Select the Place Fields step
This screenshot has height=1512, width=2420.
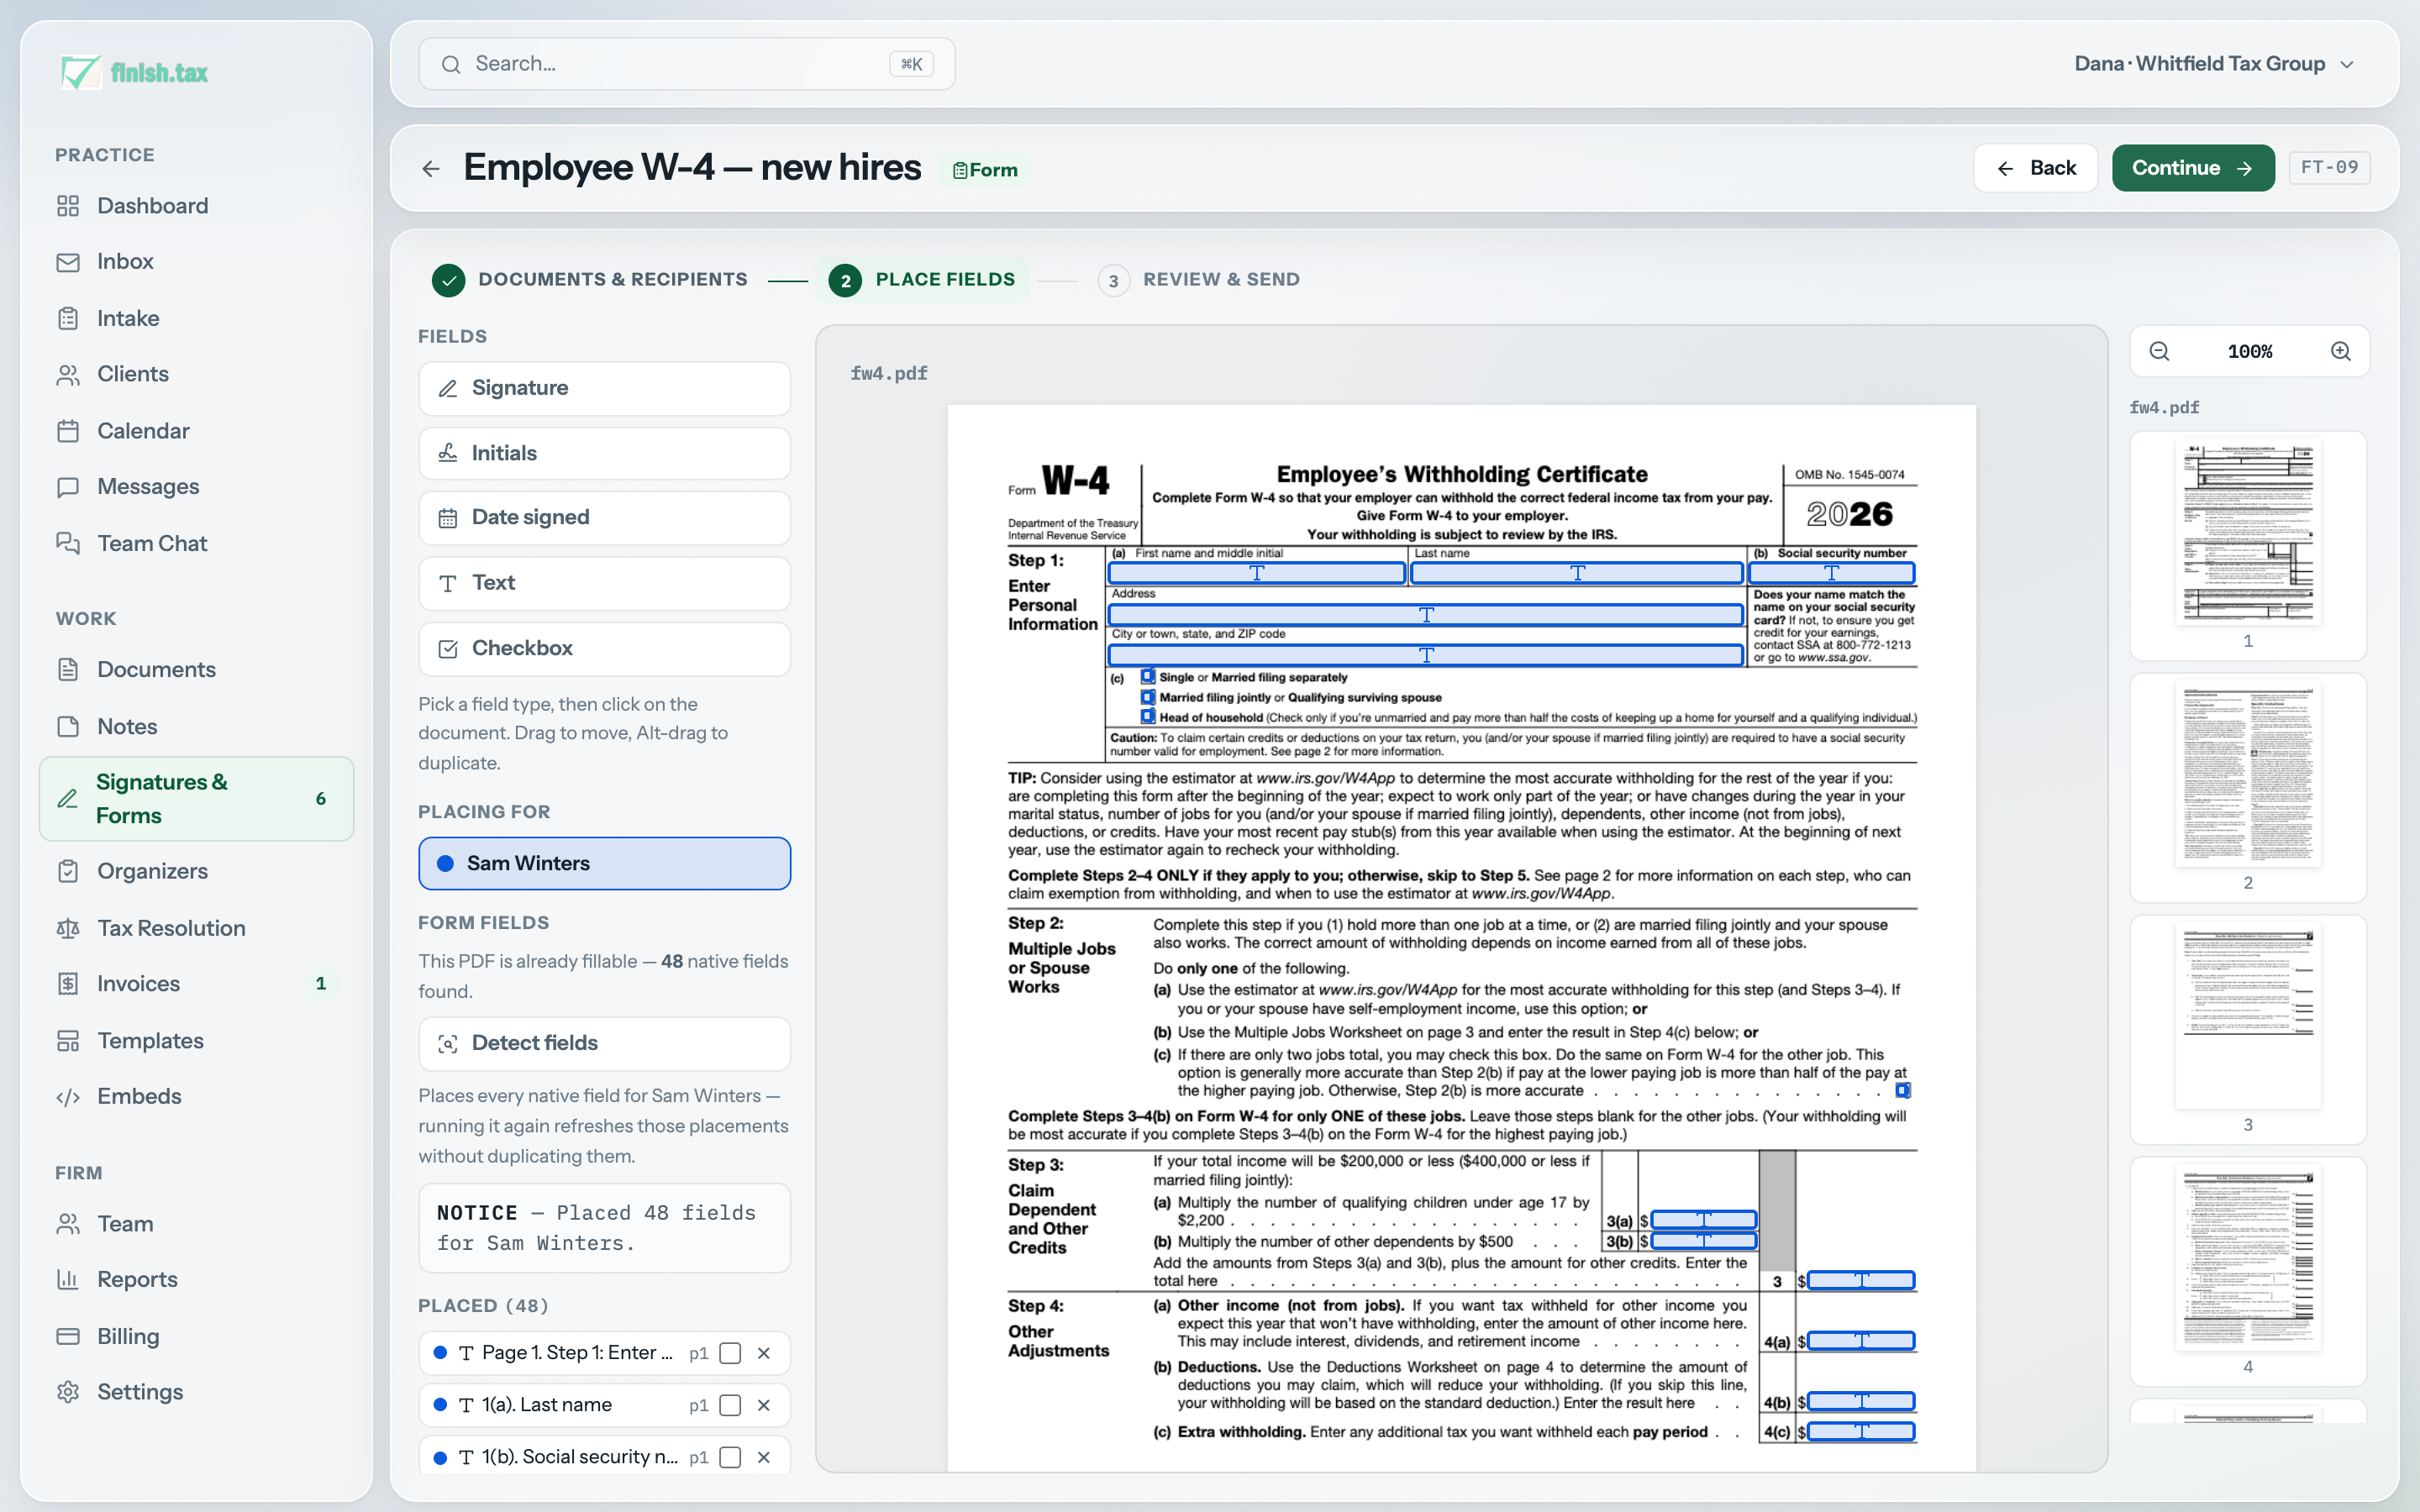pyautogui.click(x=923, y=280)
